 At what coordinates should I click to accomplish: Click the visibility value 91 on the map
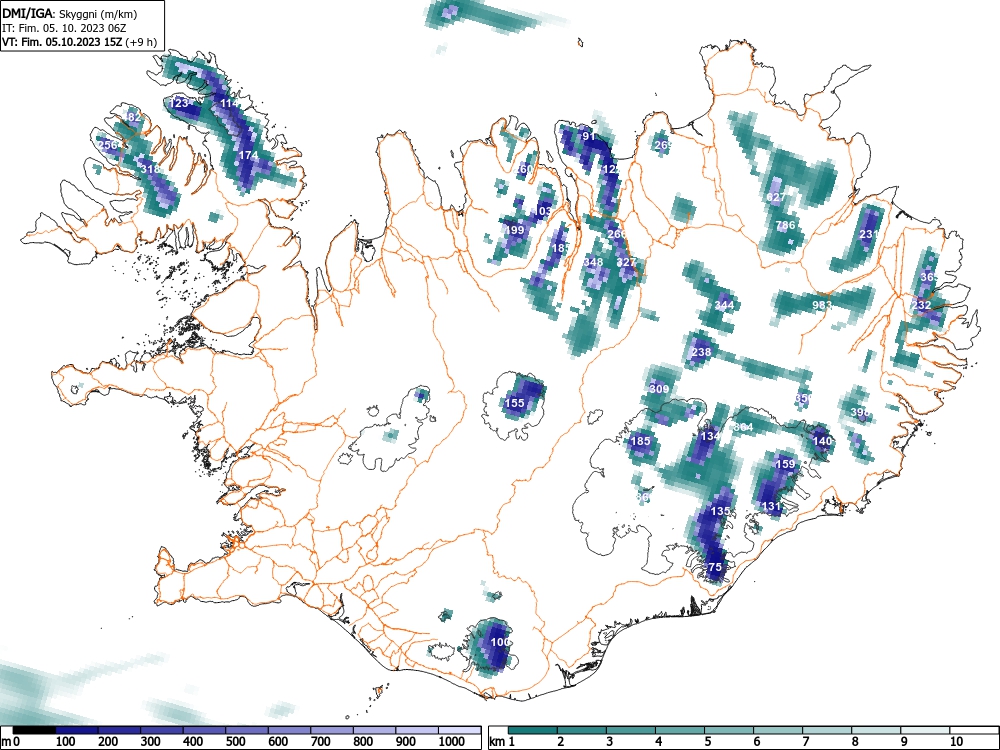coord(589,136)
